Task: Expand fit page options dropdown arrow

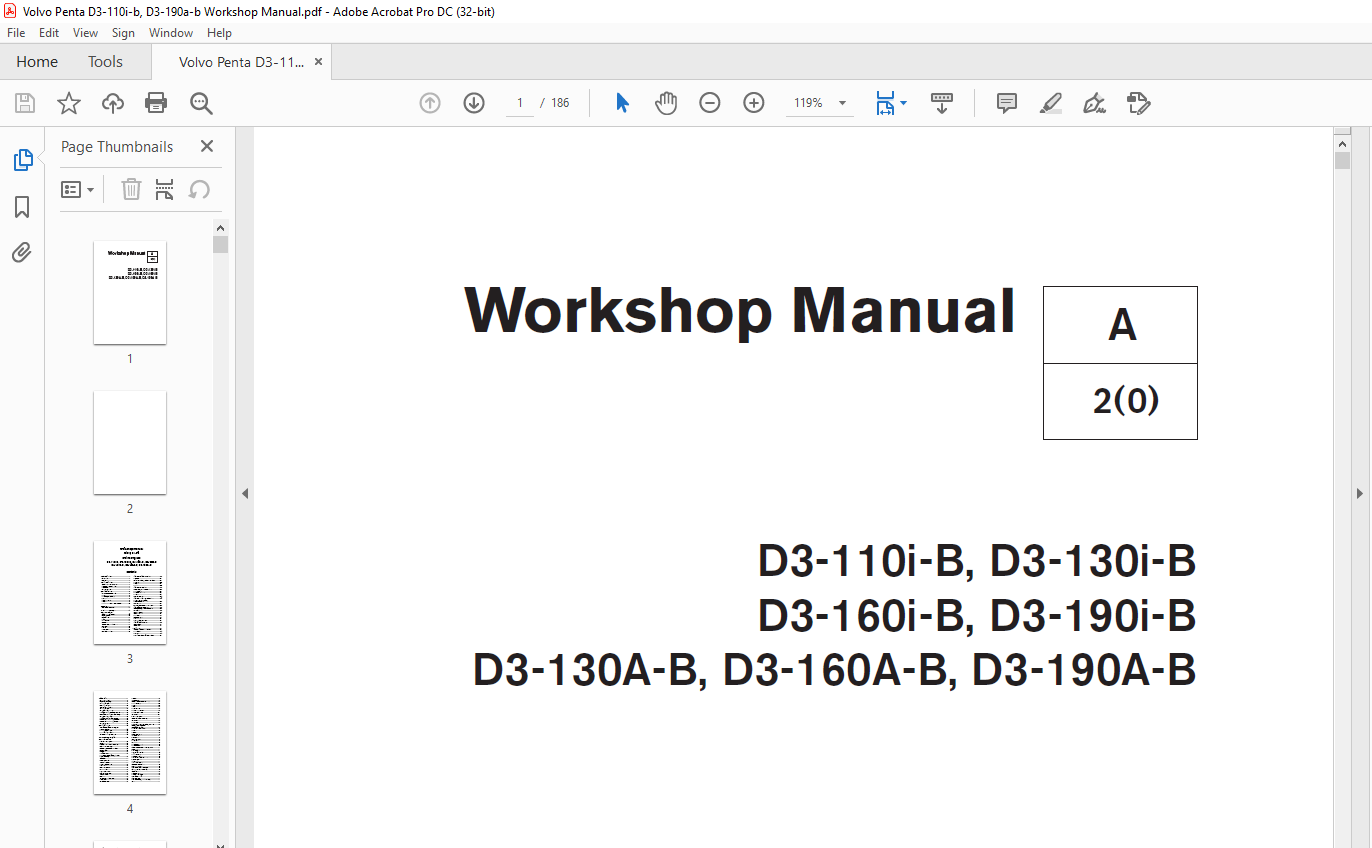Action: pos(904,103)
